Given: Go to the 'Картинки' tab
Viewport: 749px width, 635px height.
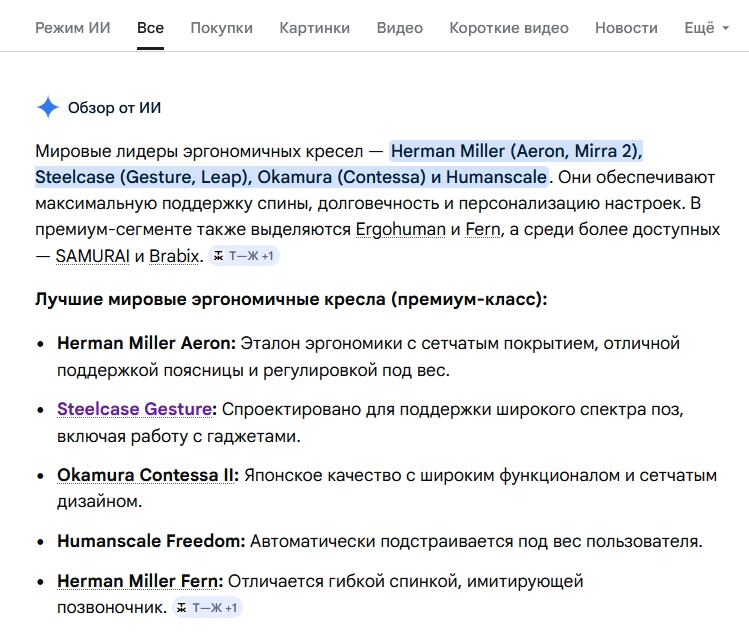Looking at the screenshot, I should [x=314, y=28].
